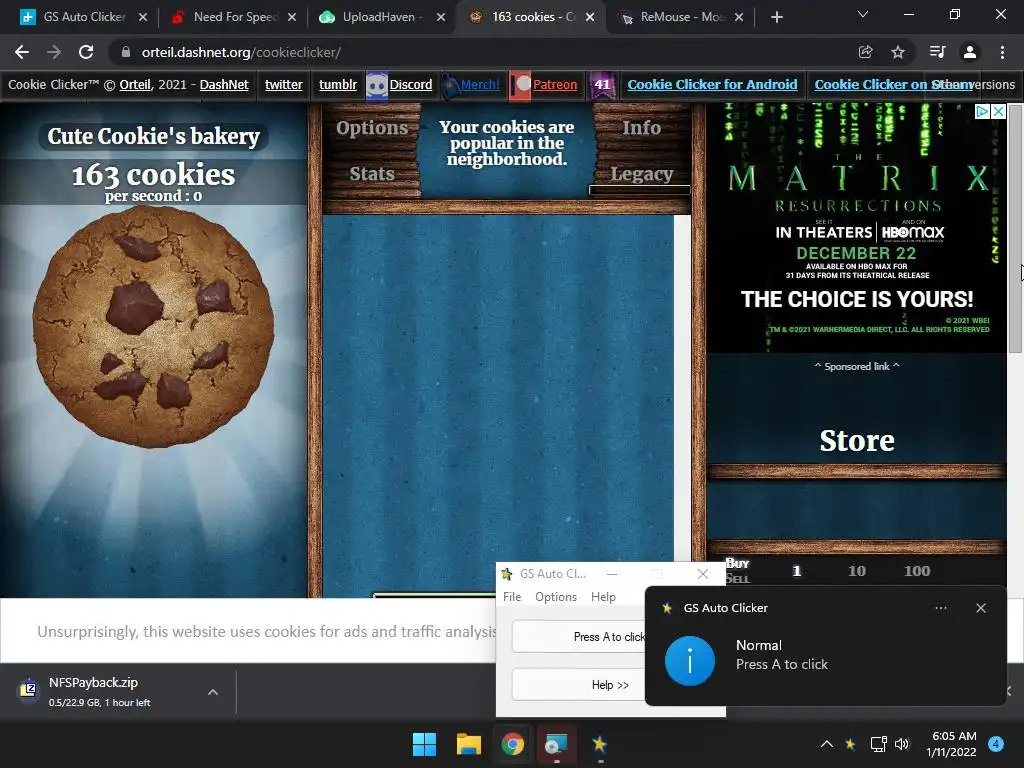Viewport: 1024px width, 768px height.
Task: Select buy amount 1 in store
Action: coord(797,571)
